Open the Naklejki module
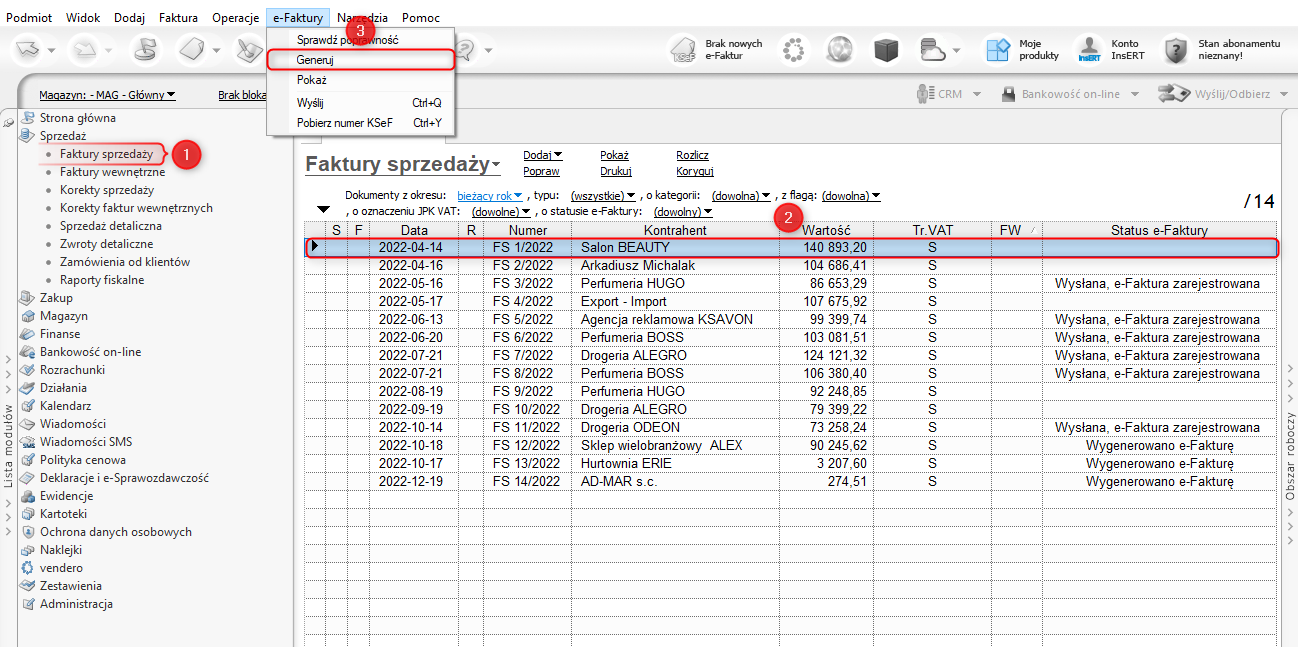This screenshot has width=1298, height=647. click(x=61, y=550)
